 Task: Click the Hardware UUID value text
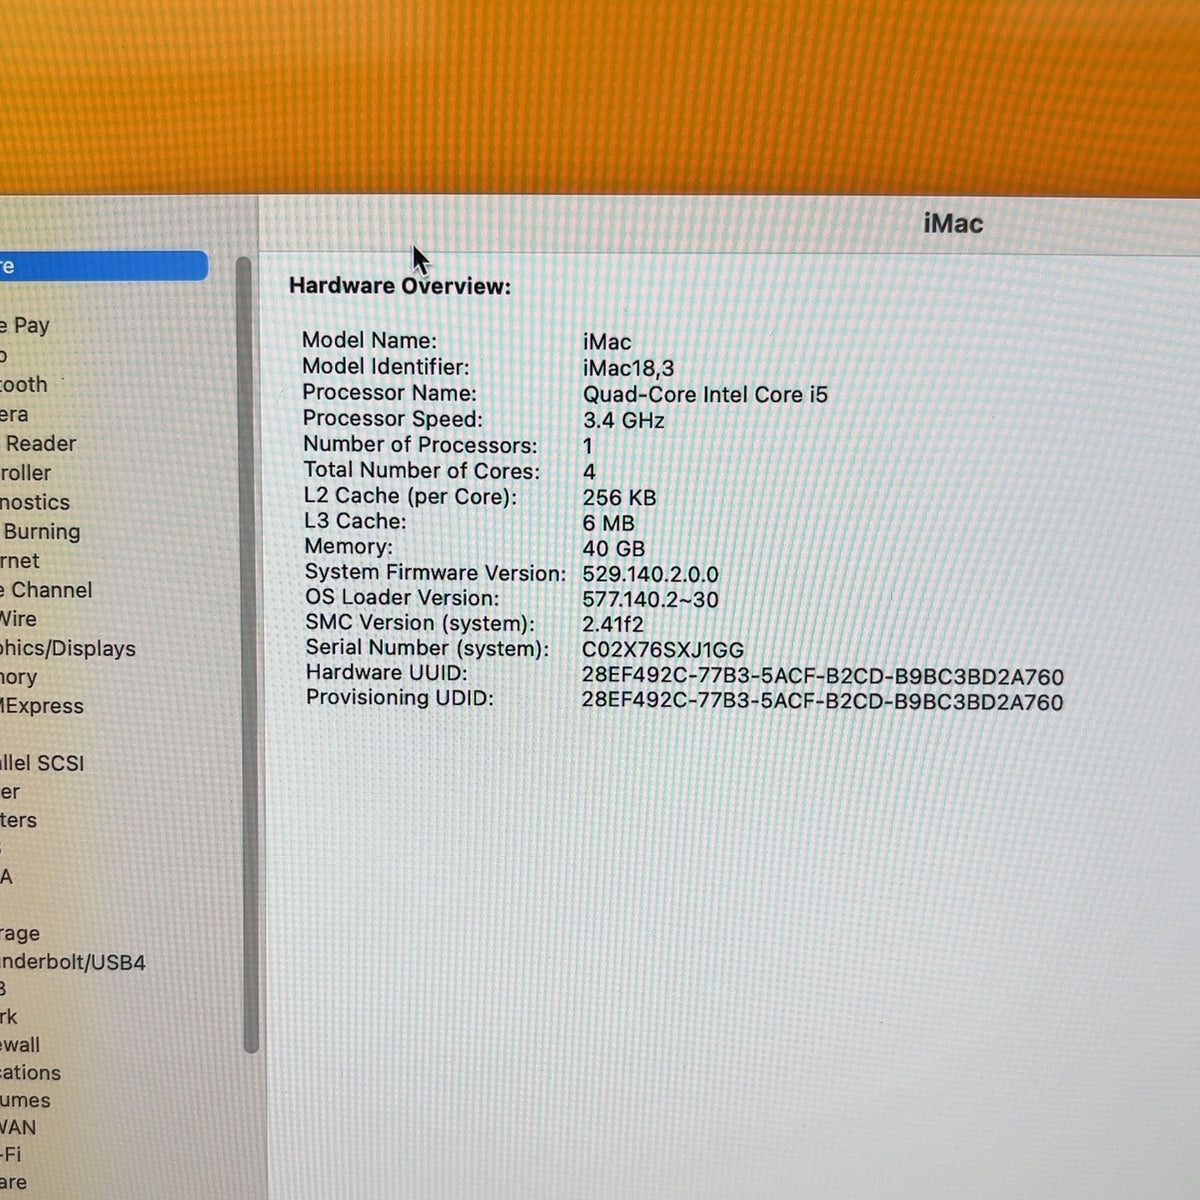(823, 676)
